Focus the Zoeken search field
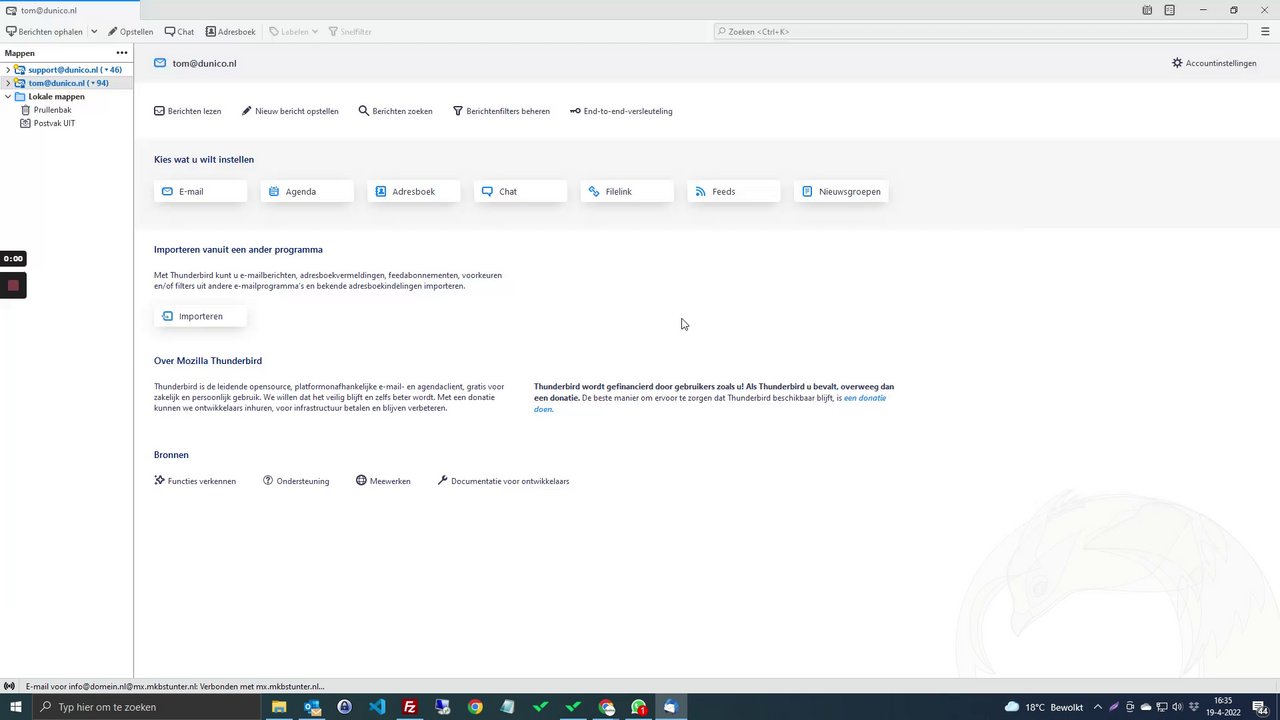The width and height of the screenshot is (1280, 720). (980, 32)
